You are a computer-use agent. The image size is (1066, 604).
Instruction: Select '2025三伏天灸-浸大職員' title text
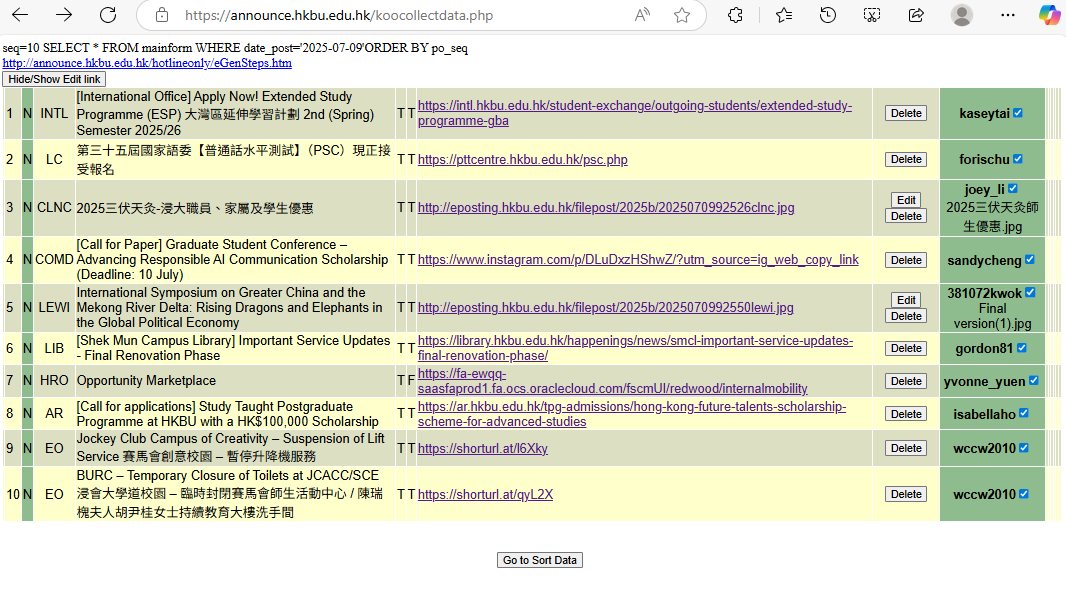pyautogui.click(x=194, y=207)
